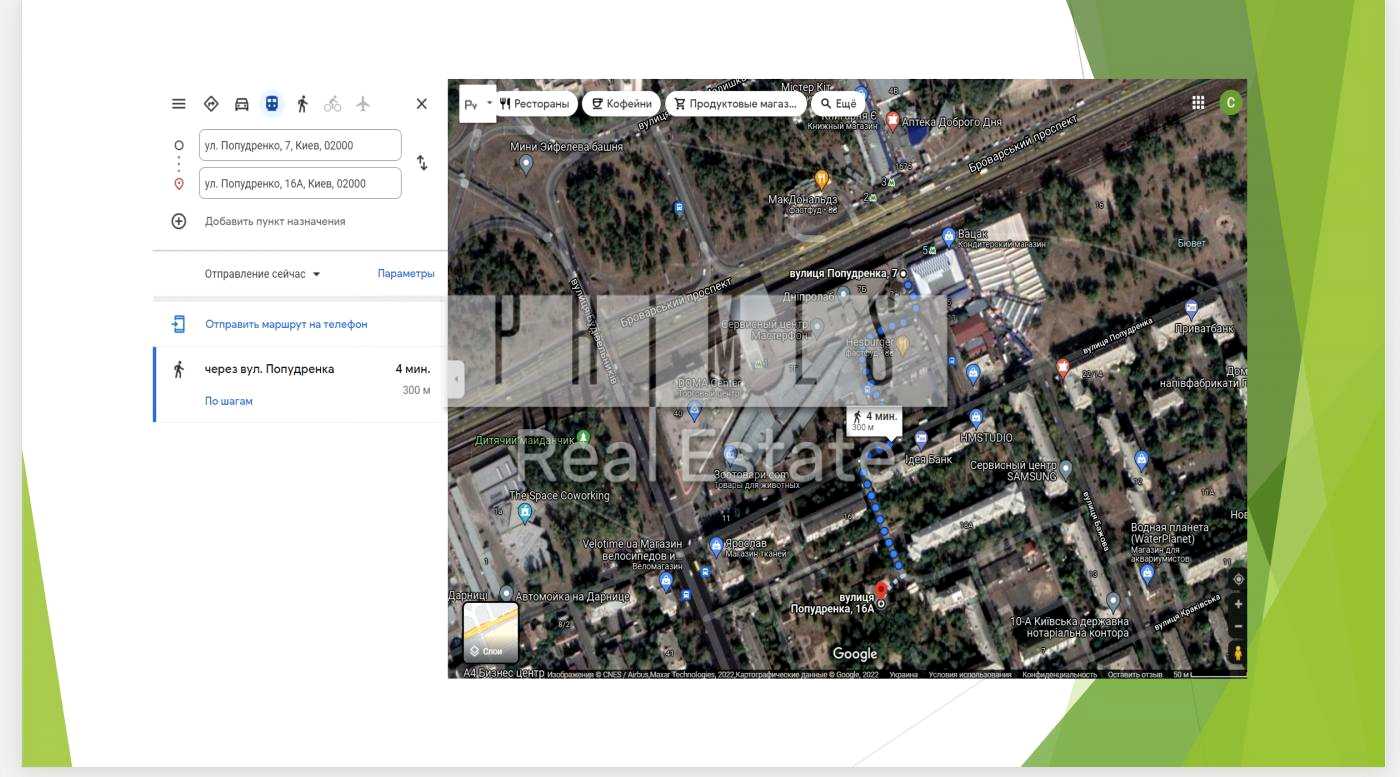Click Отправить маршрут на телефон link
1400x777 pixels.
point(286,324)
